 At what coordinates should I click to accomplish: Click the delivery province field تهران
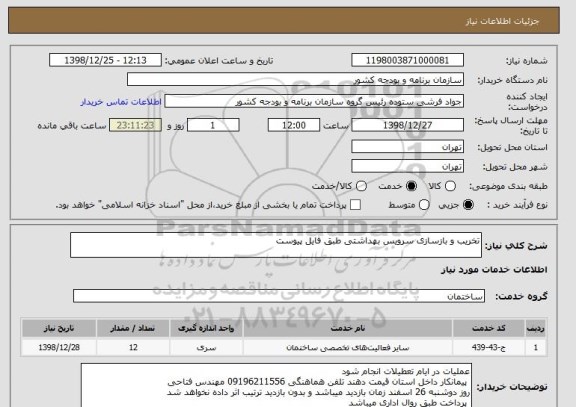(x=407, y=147)
